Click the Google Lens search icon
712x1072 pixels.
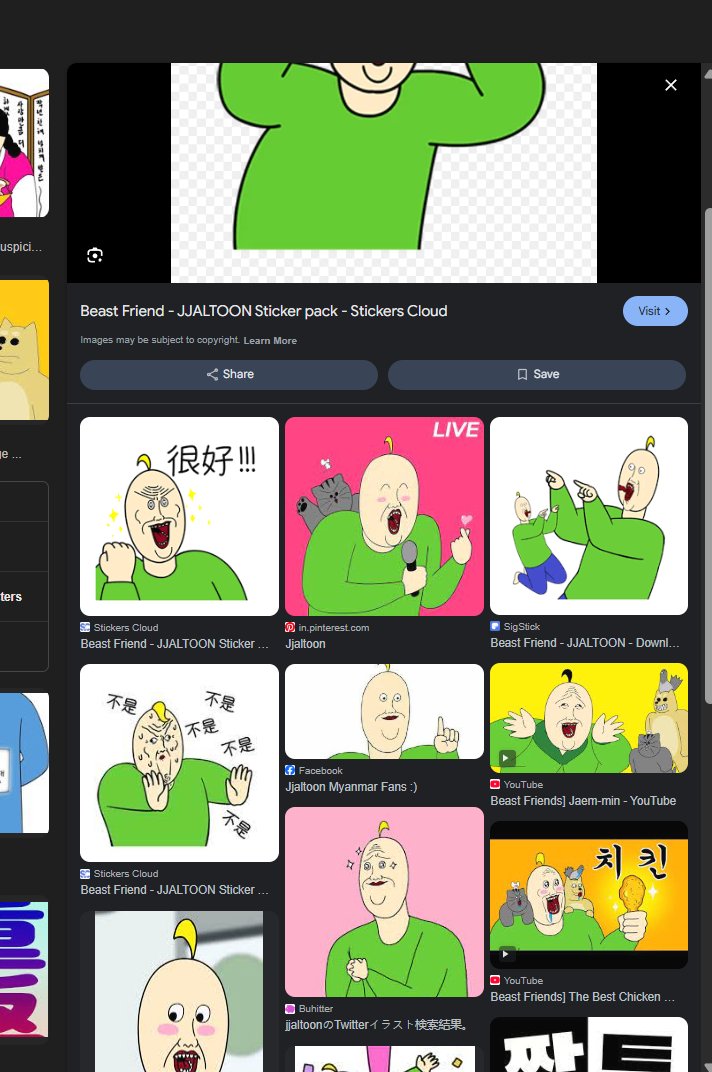(95, 256)
